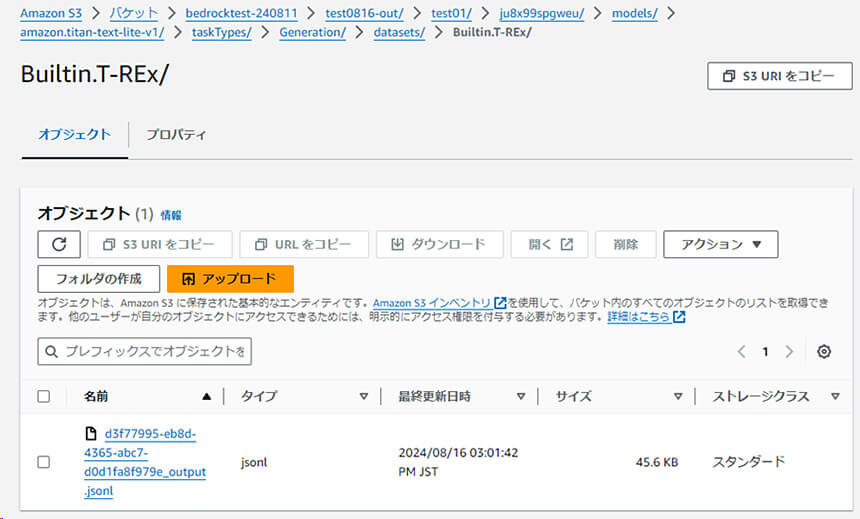Viewport: 860px width, 519px height.
Task: Focus the prefix search input field
Action: pyautogui.click(x=145, y=352)
